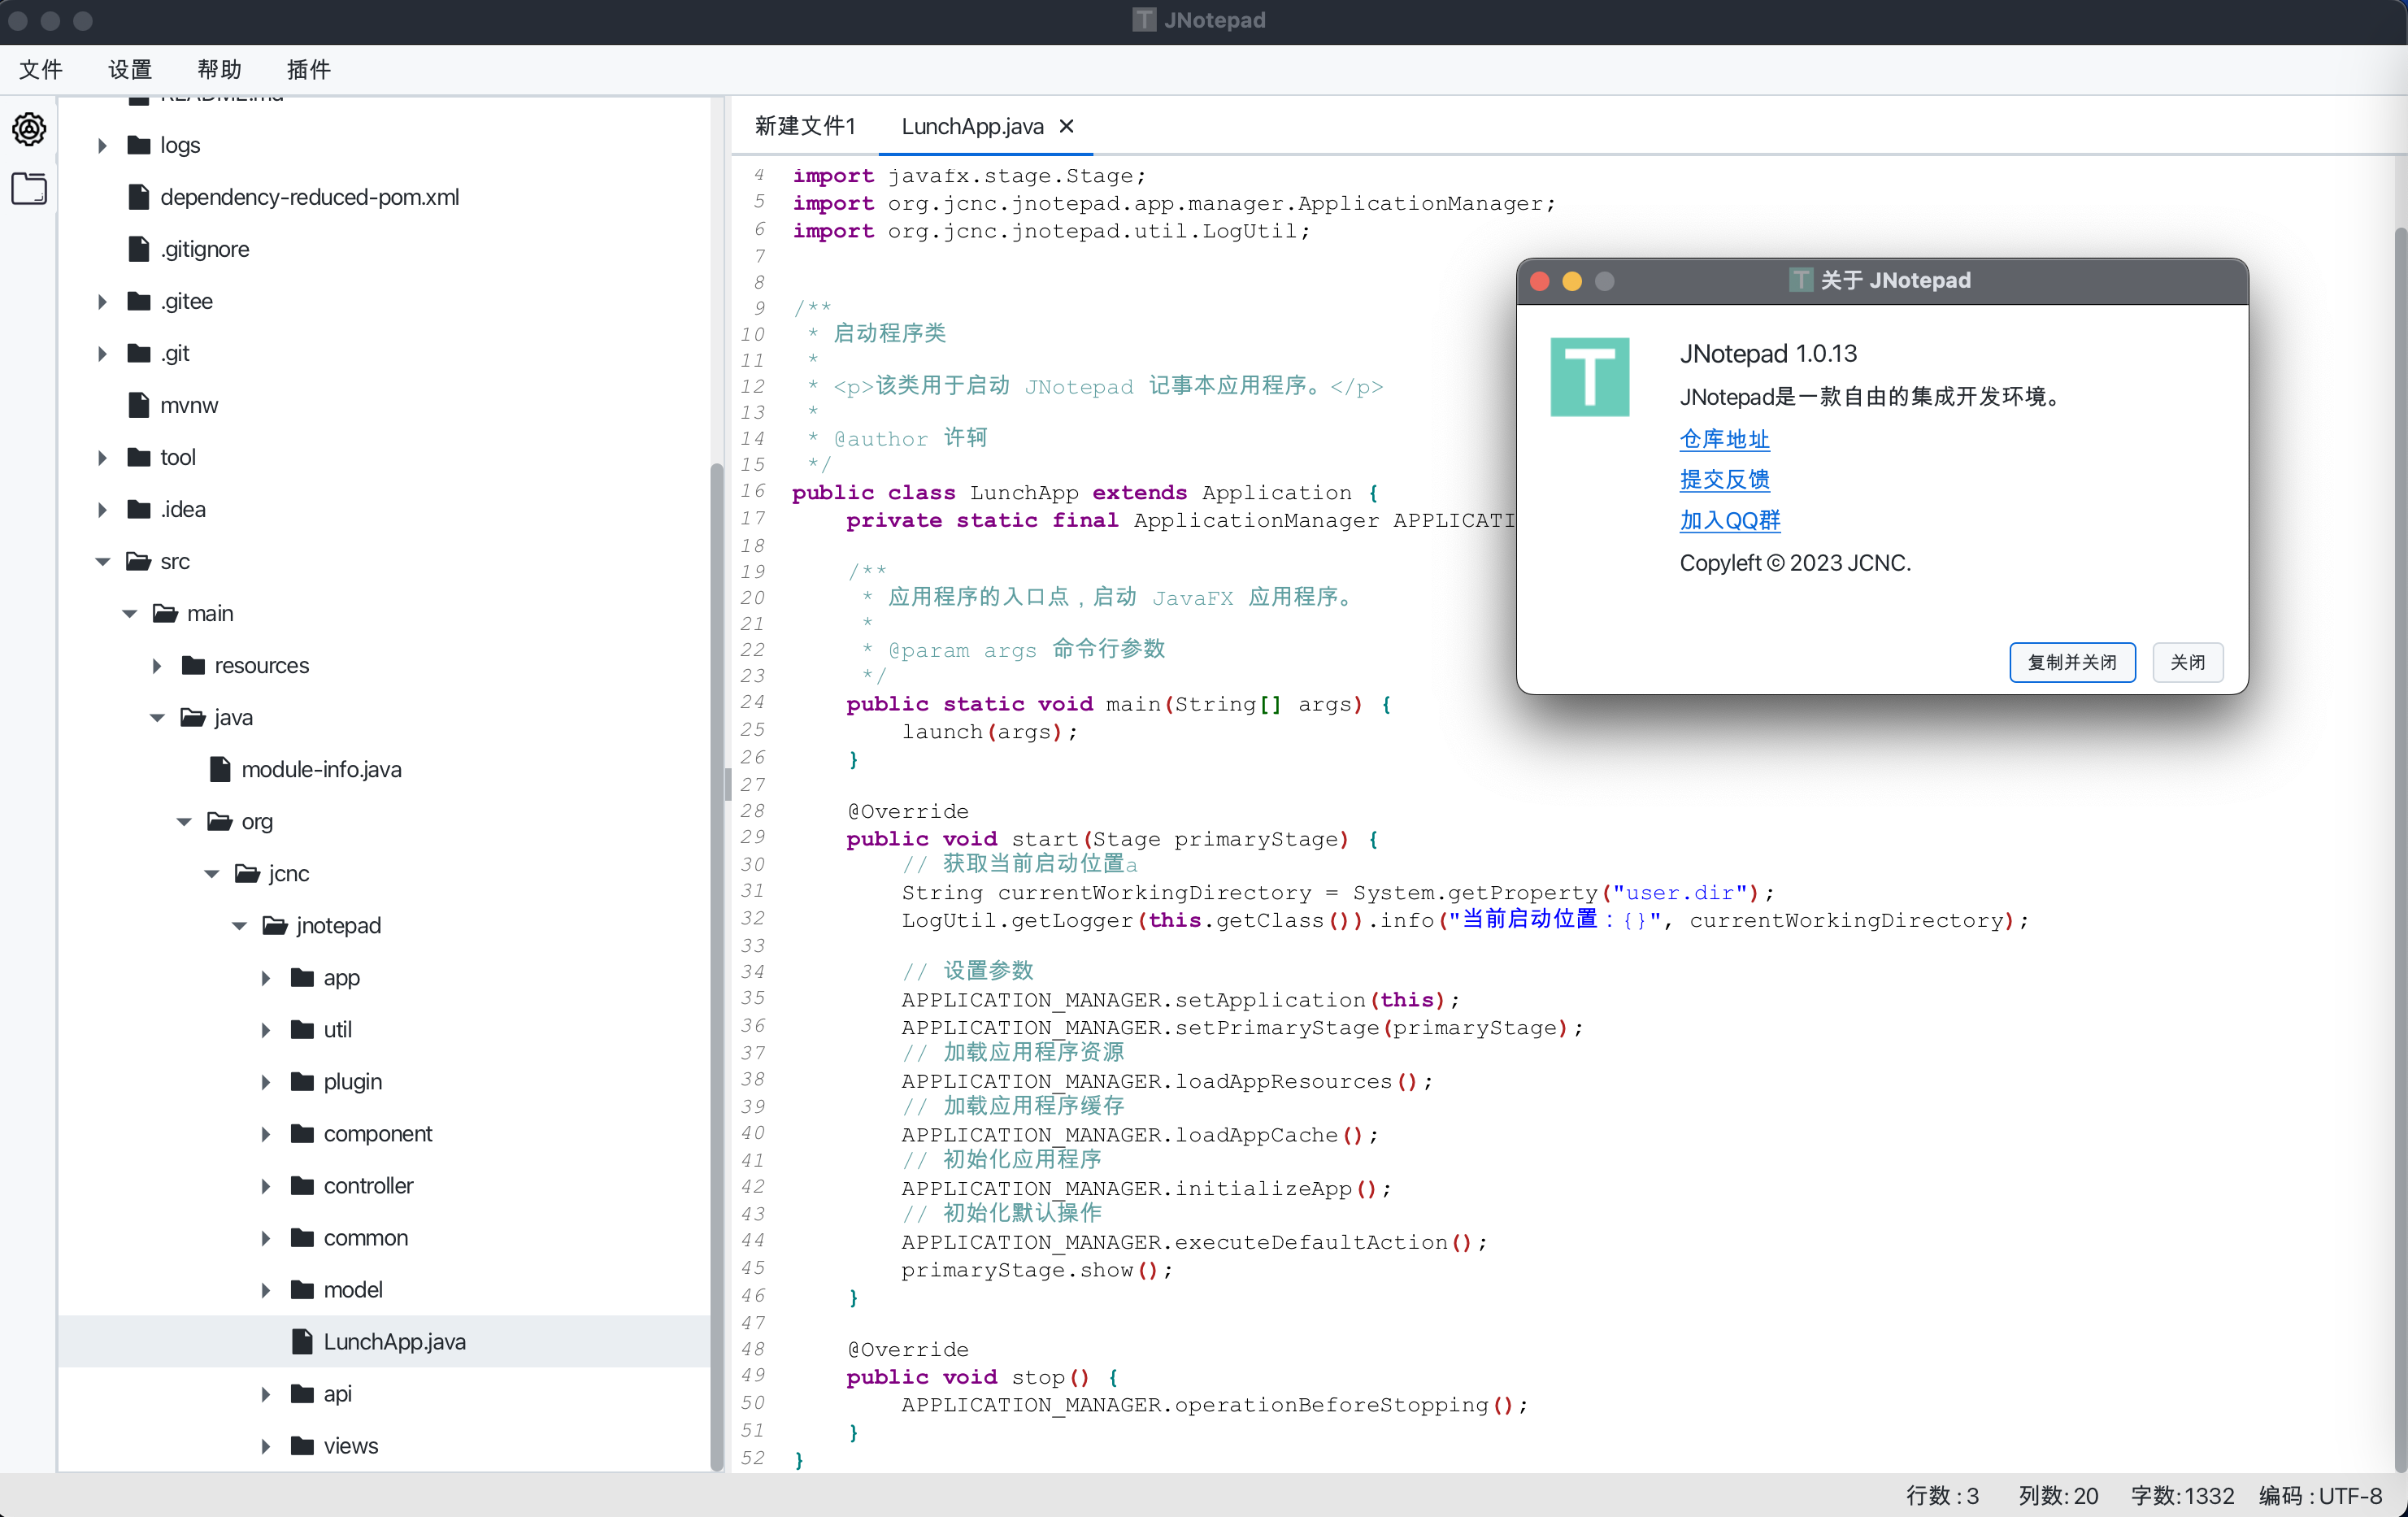The height and width of the screenshot is (1517, 2408).
Task: Collapse the jnotepad folder
Action: (x=239, y=925)
